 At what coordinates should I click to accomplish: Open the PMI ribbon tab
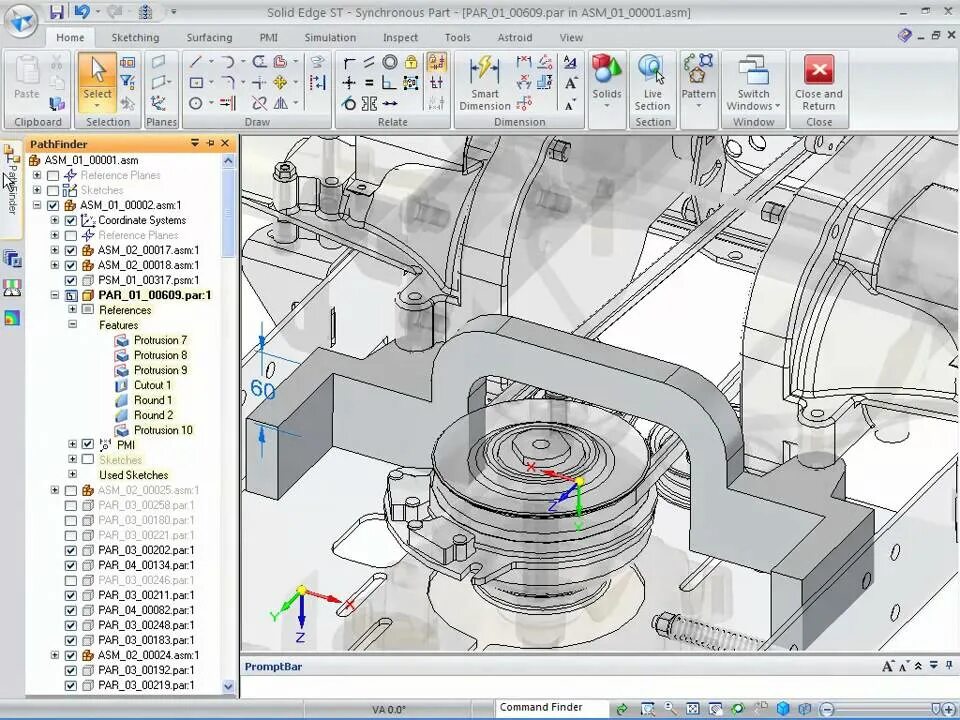(268, 37)
